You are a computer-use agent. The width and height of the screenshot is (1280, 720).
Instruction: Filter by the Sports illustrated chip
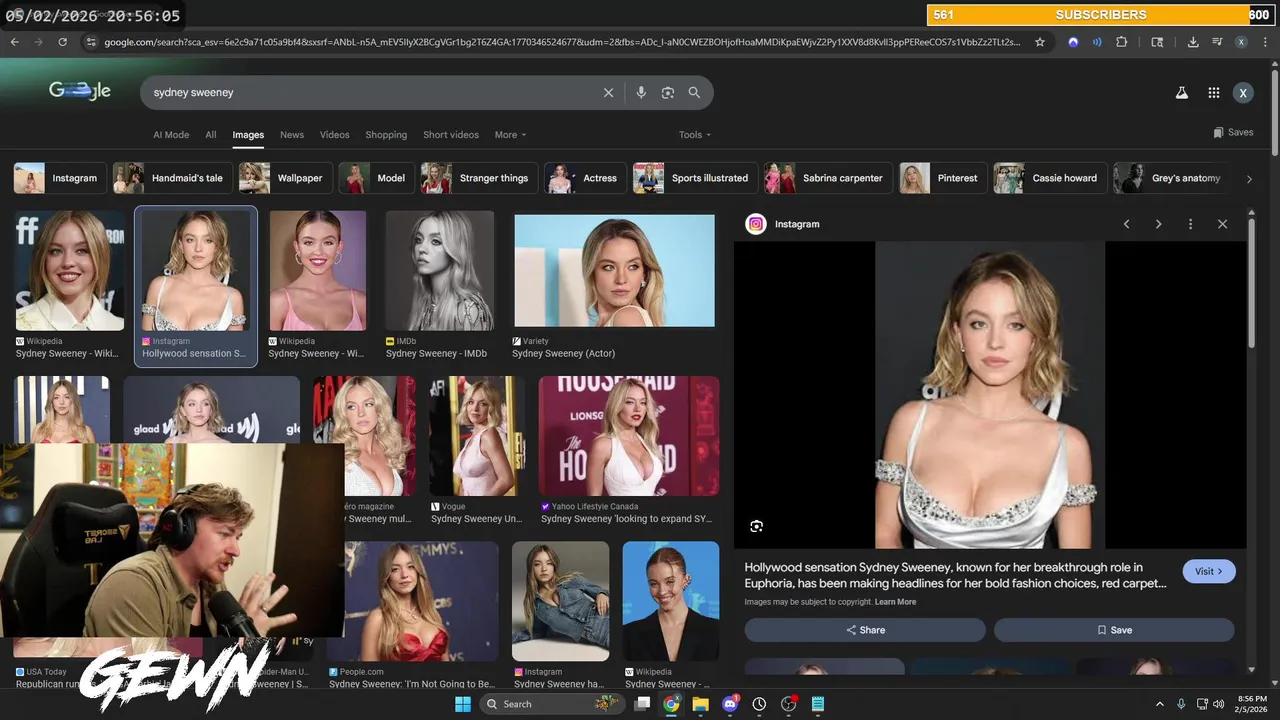[695, 178]
